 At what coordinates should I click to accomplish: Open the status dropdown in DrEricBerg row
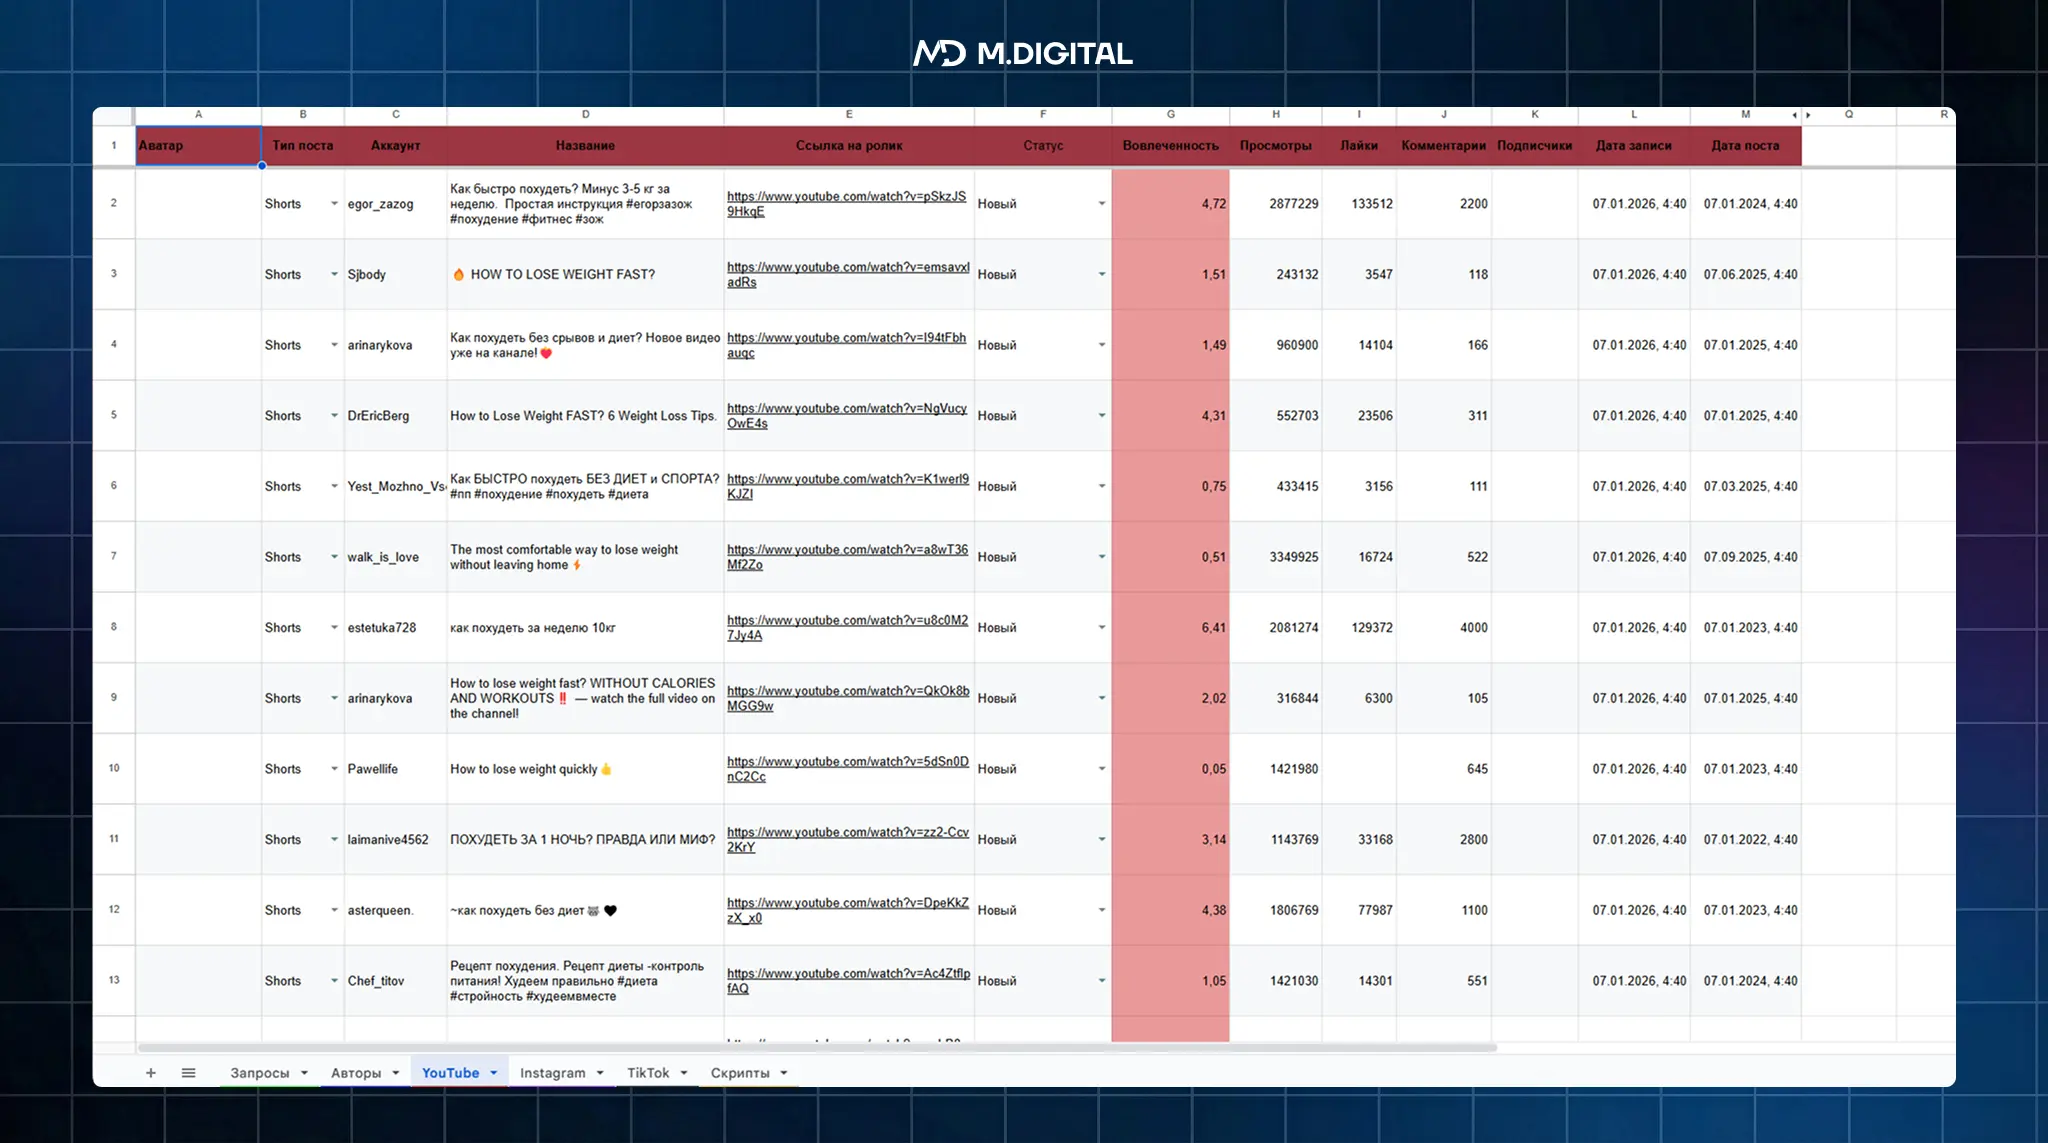coord(1101,416)
